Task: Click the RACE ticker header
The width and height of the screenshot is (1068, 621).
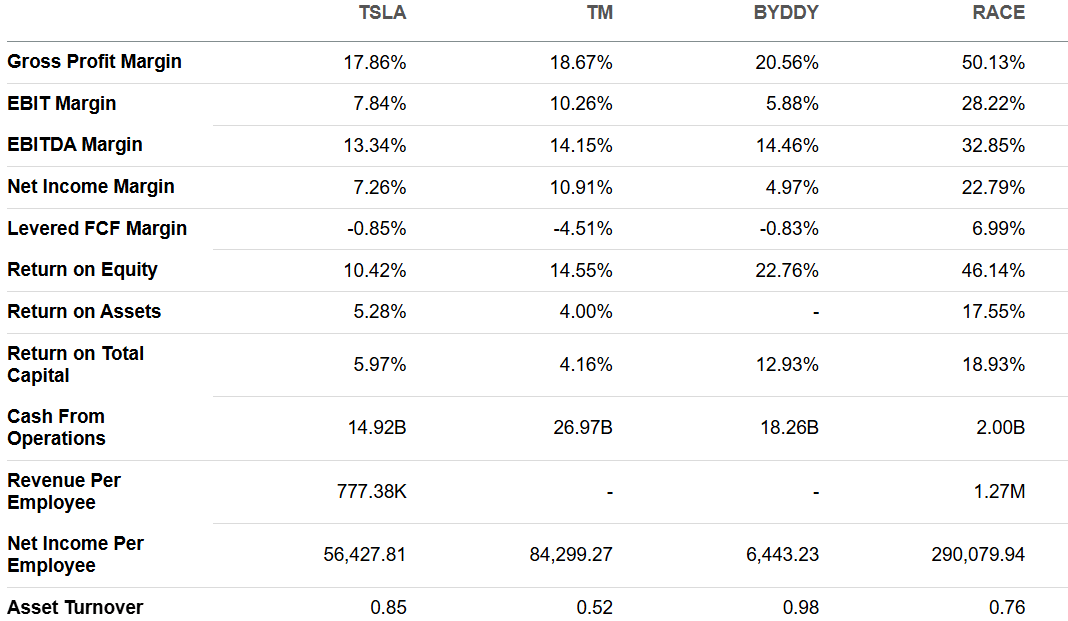Action: pyautogui.click(x=998, y=13)
